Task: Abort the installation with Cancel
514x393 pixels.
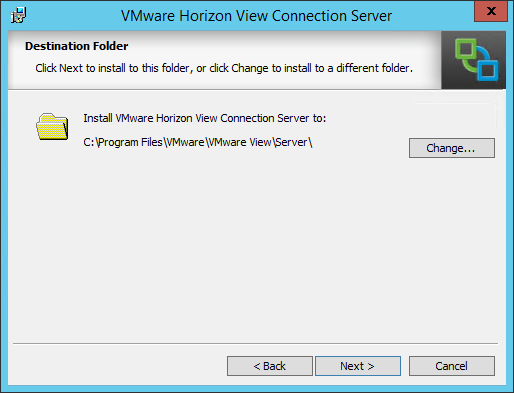Action: coord(452,366)
